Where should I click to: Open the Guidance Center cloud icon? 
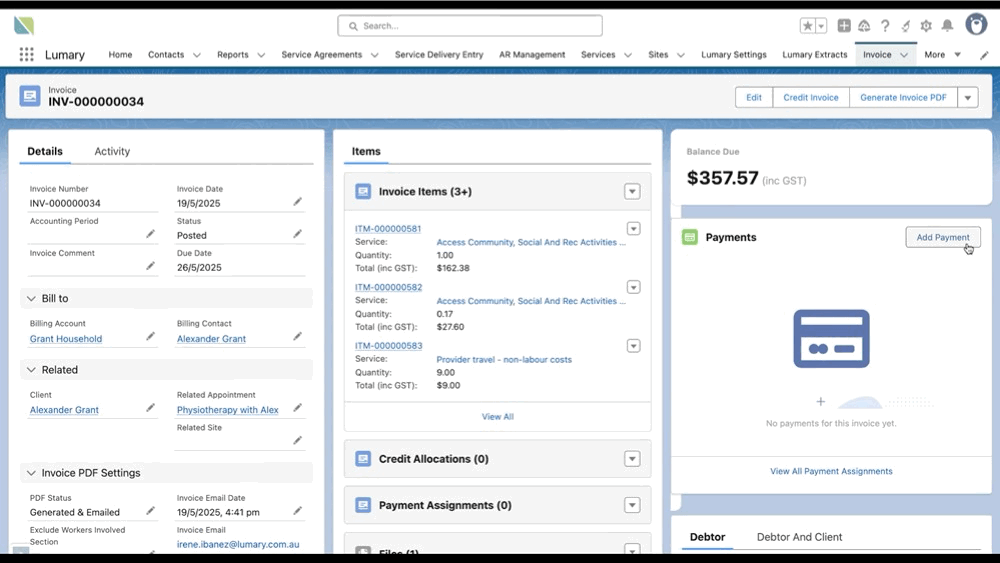click(x=864, y=26)
